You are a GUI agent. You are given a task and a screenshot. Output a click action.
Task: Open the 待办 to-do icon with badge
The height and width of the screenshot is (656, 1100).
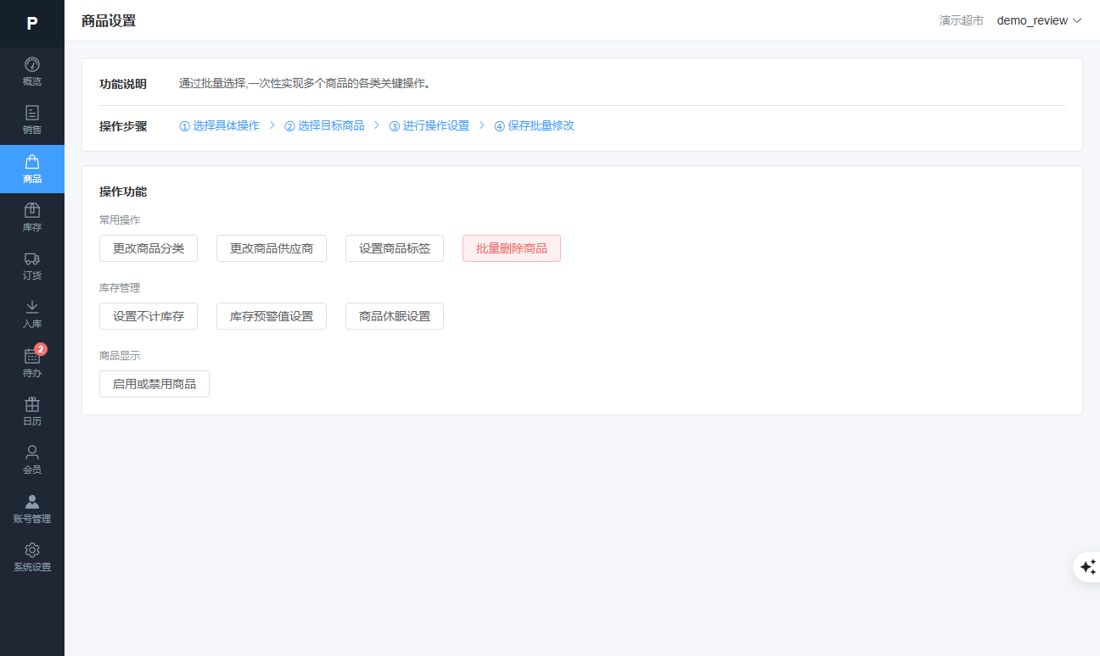[x=32, y=363]
